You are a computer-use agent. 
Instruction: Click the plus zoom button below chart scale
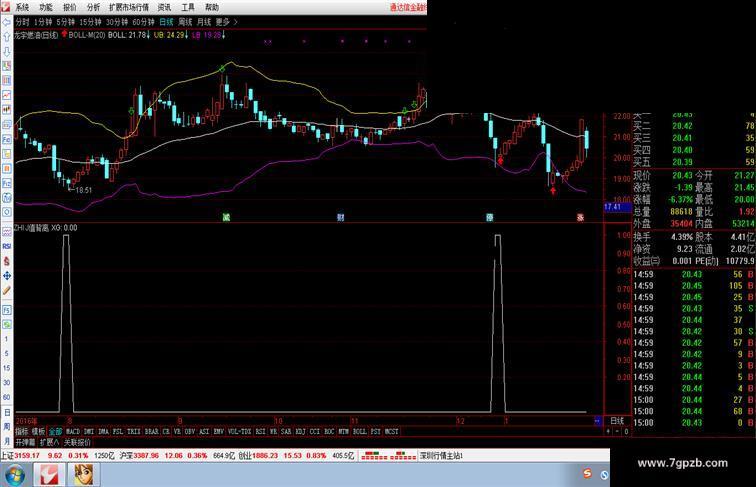tap(608, 431)
